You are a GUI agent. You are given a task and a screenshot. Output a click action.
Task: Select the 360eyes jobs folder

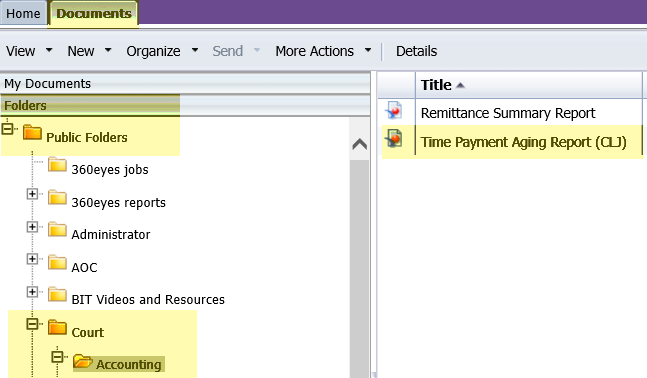pyautogui.click(x=110, y=170)
